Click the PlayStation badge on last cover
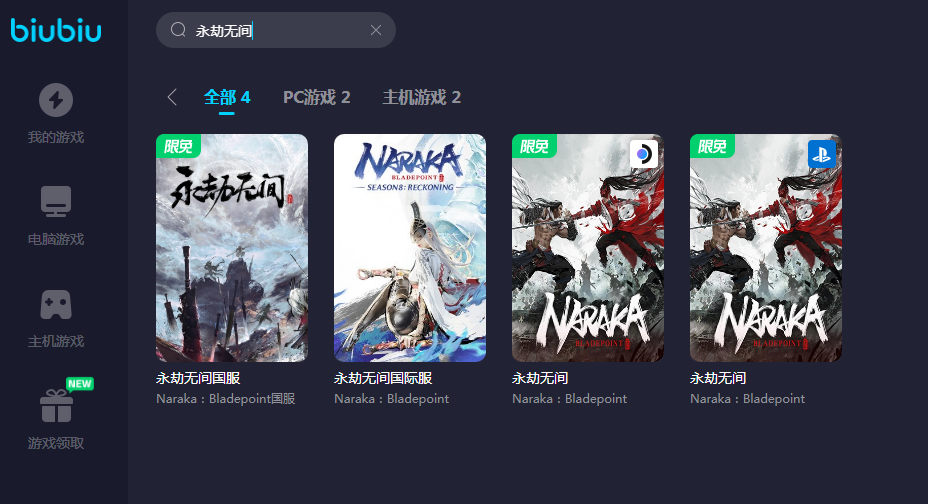Image resolution: width=928 pixels, height=504 pixels. click(x=821, y=154)
